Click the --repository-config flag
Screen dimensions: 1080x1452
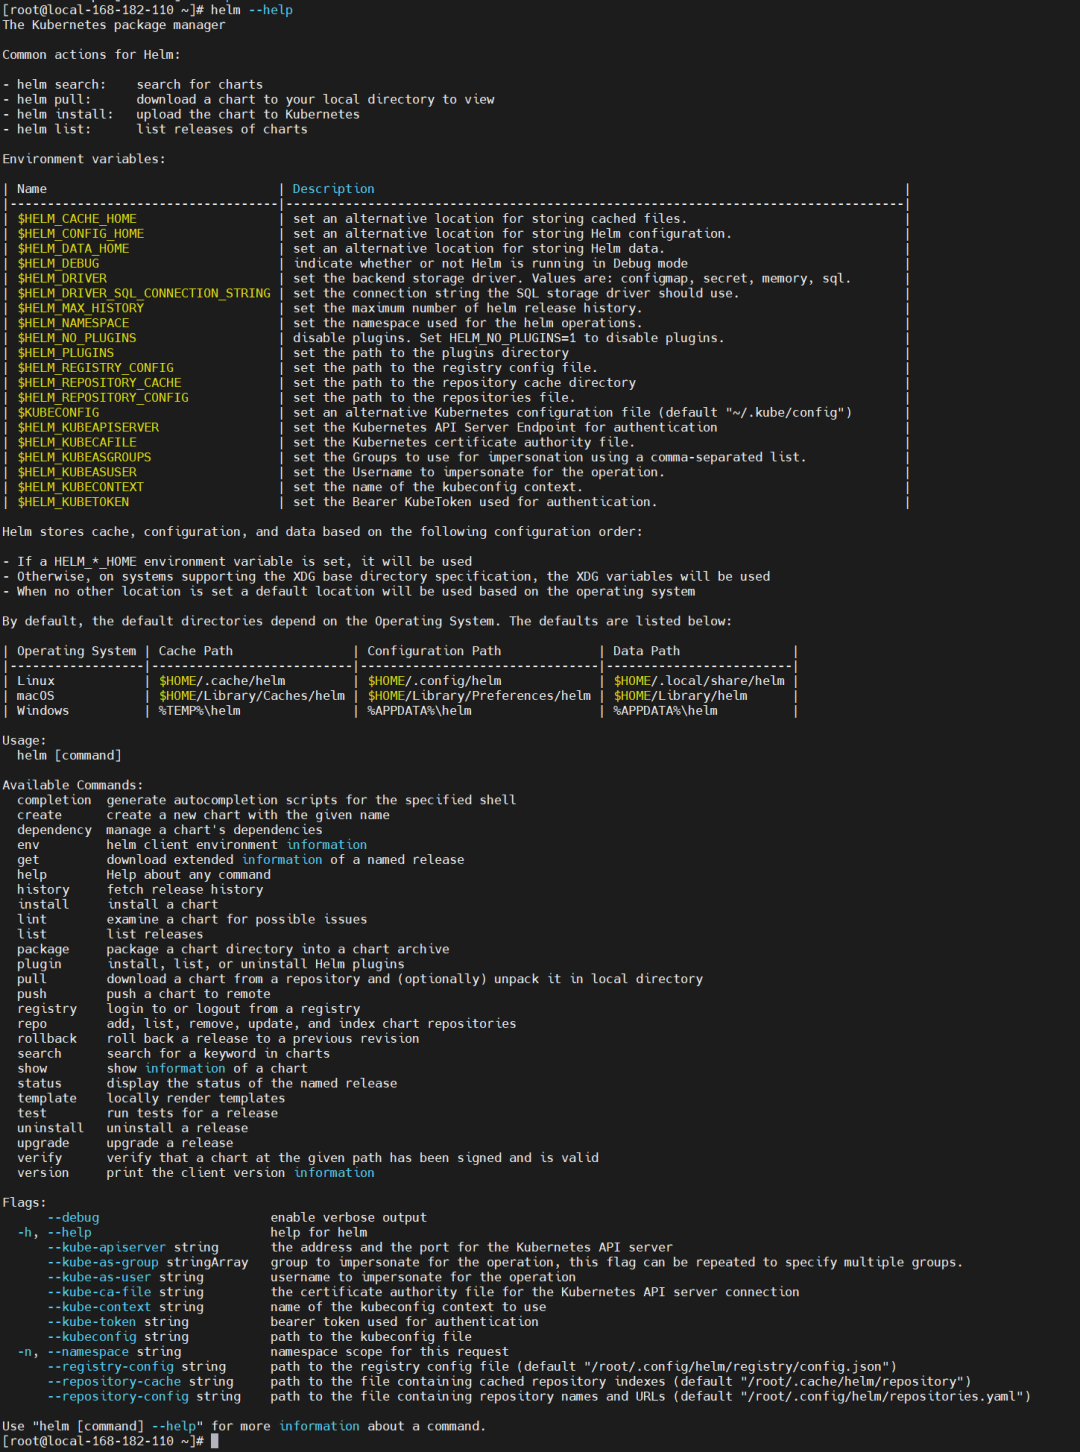tap(118, 1397)
